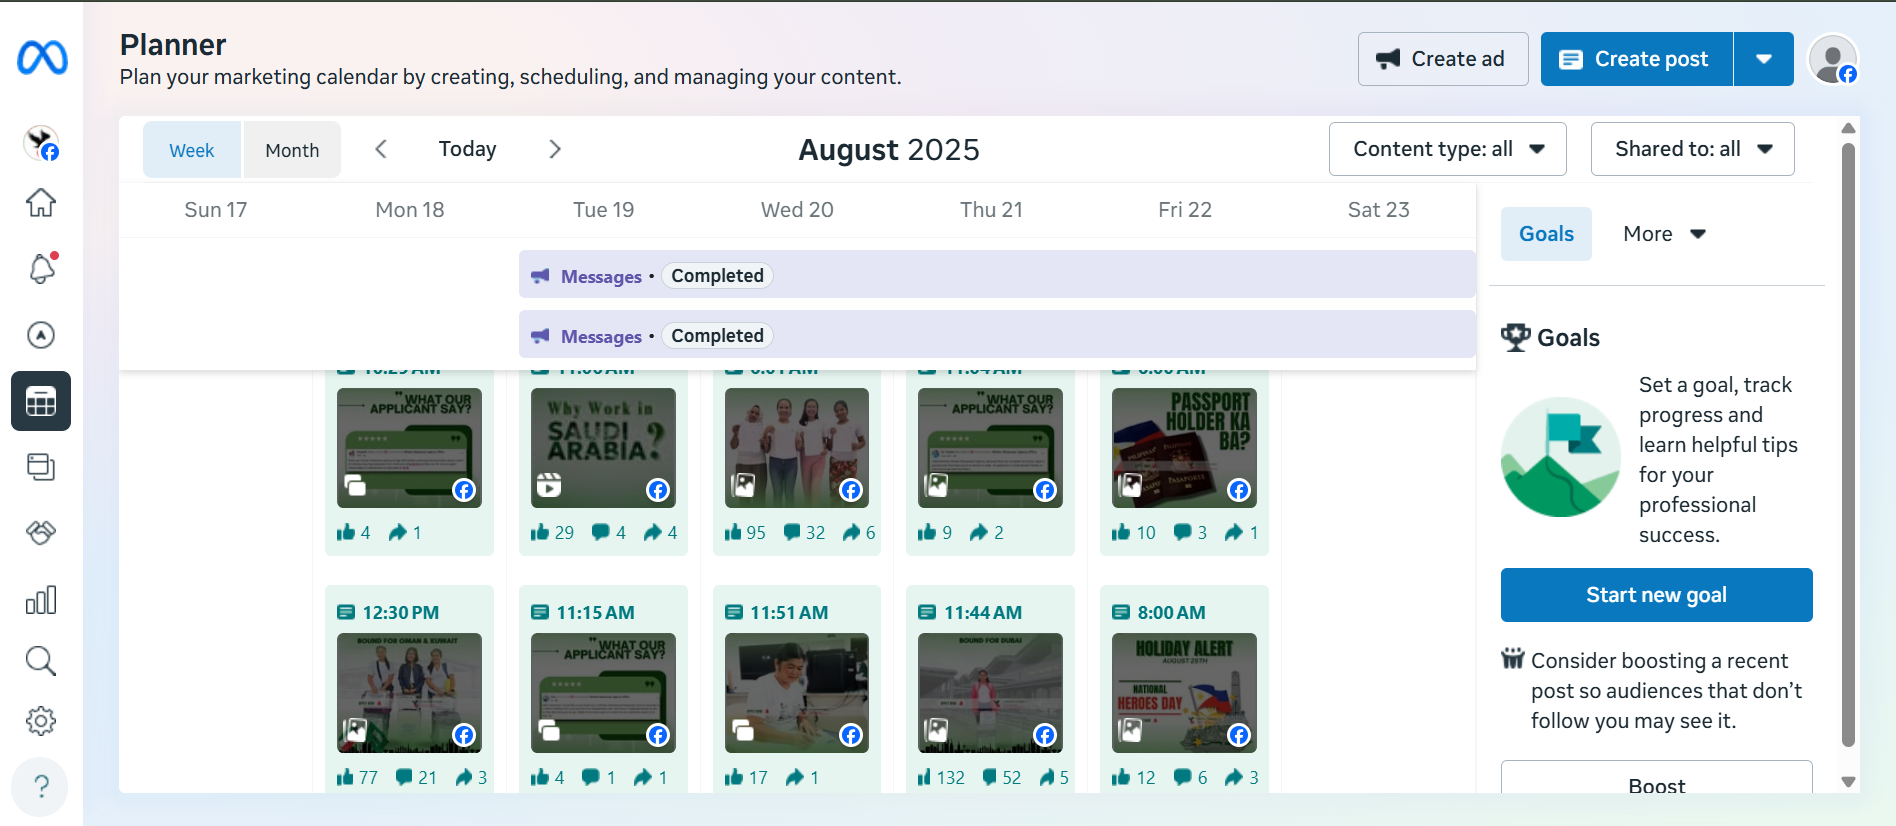This screenshot has height=826, width=1896.
Task: Open the first Messages campaign link
Action: 601,276
